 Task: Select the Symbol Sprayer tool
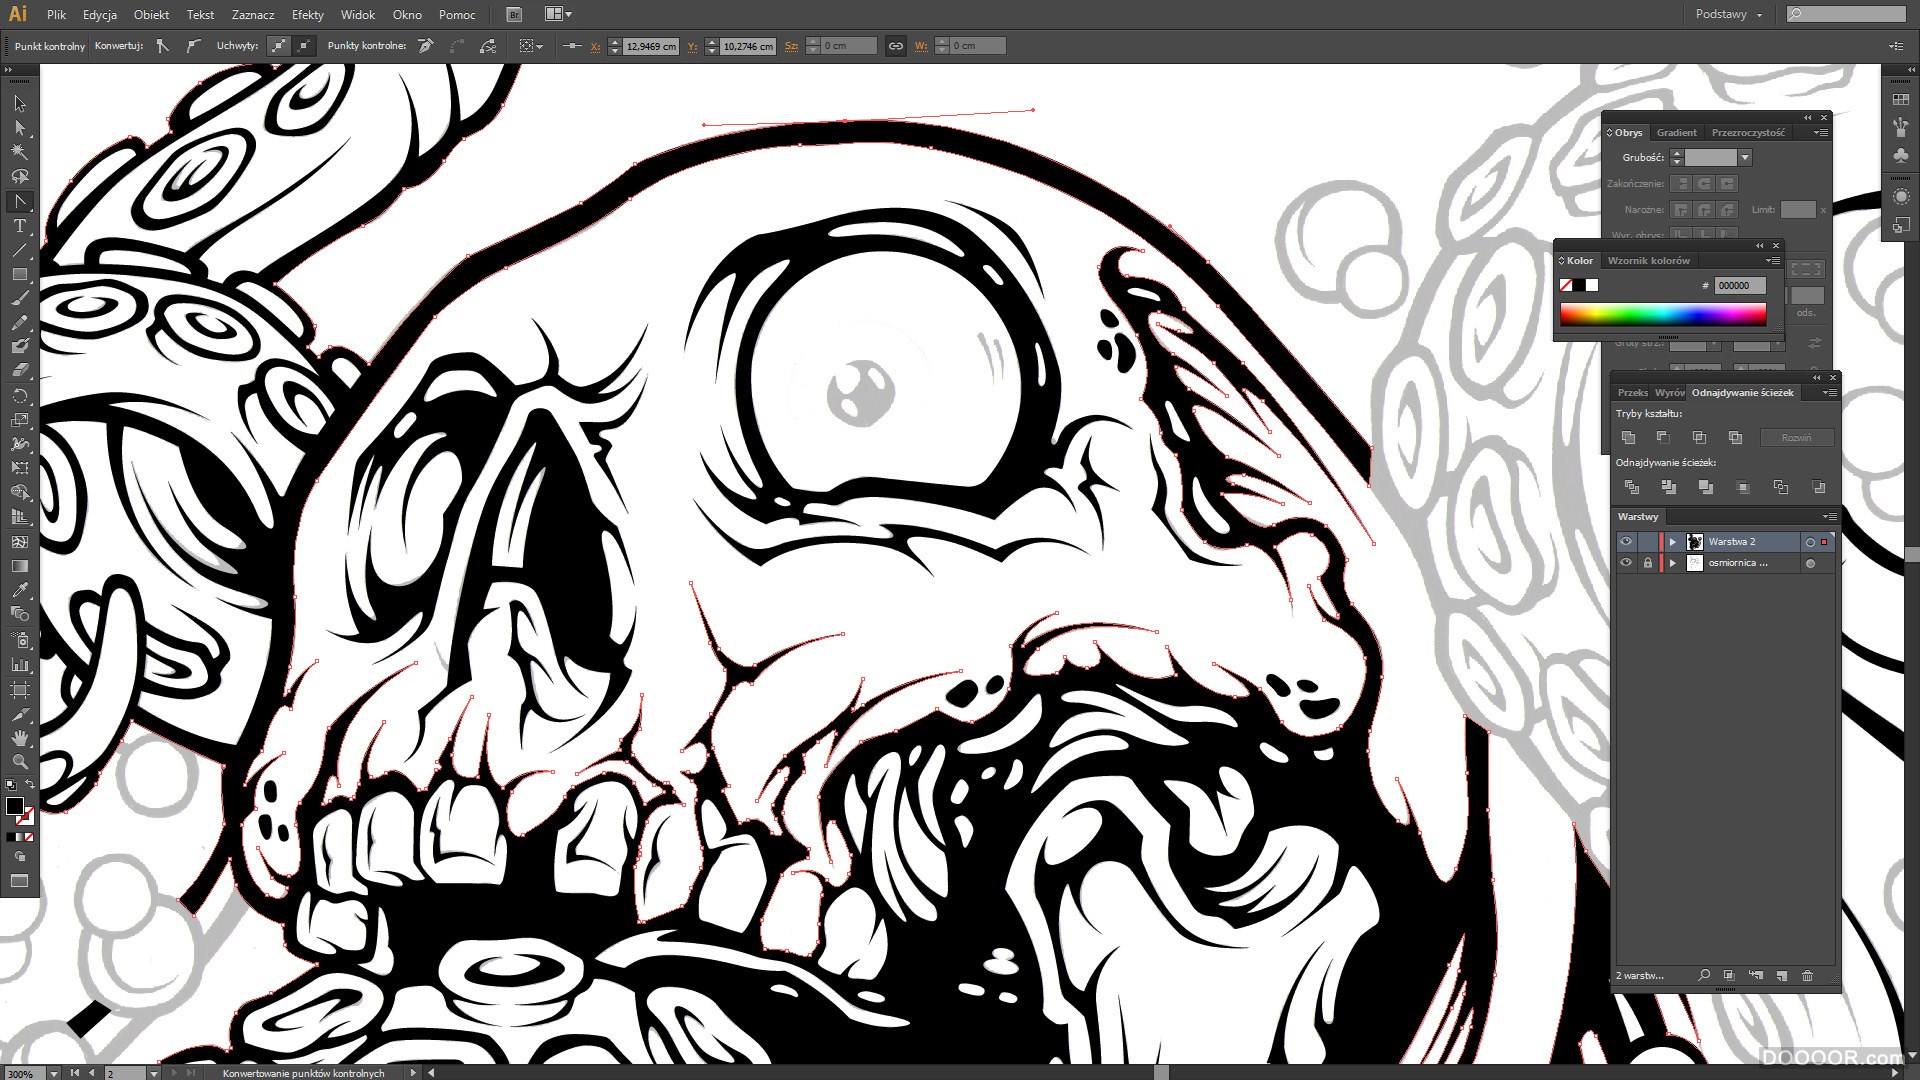(19, 640)
